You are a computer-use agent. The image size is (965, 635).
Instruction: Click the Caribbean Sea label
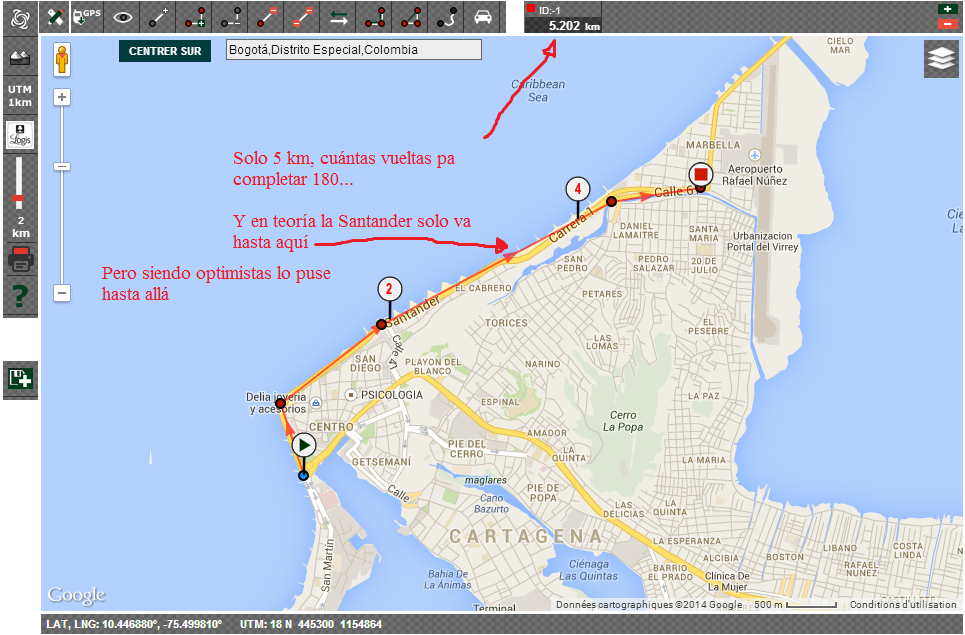pyautogui.click(x=538, y=90)
